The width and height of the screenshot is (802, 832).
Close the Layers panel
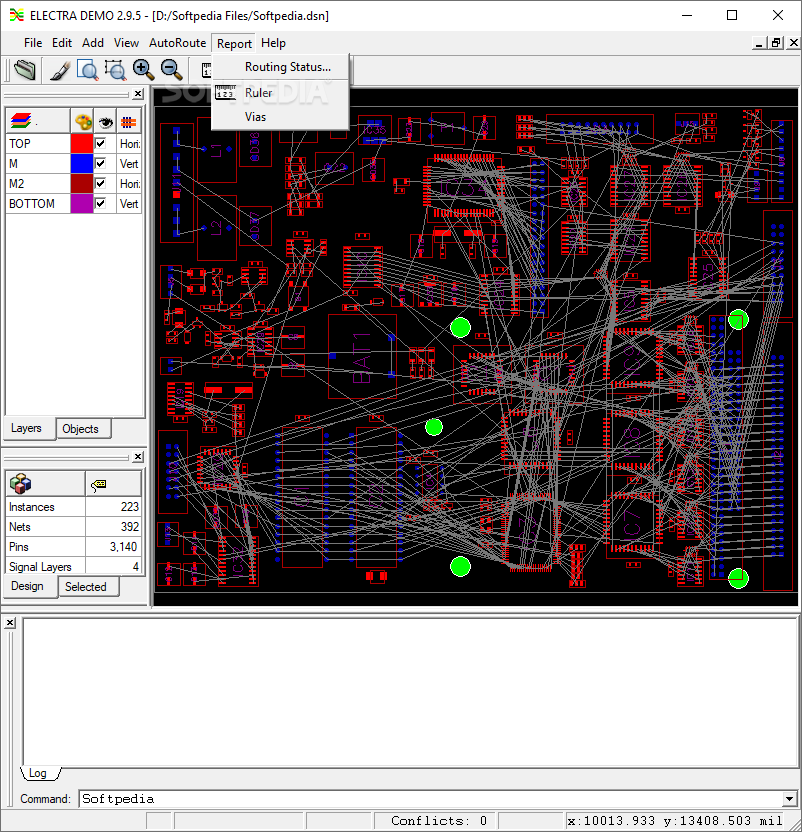[x=138, y=94]
